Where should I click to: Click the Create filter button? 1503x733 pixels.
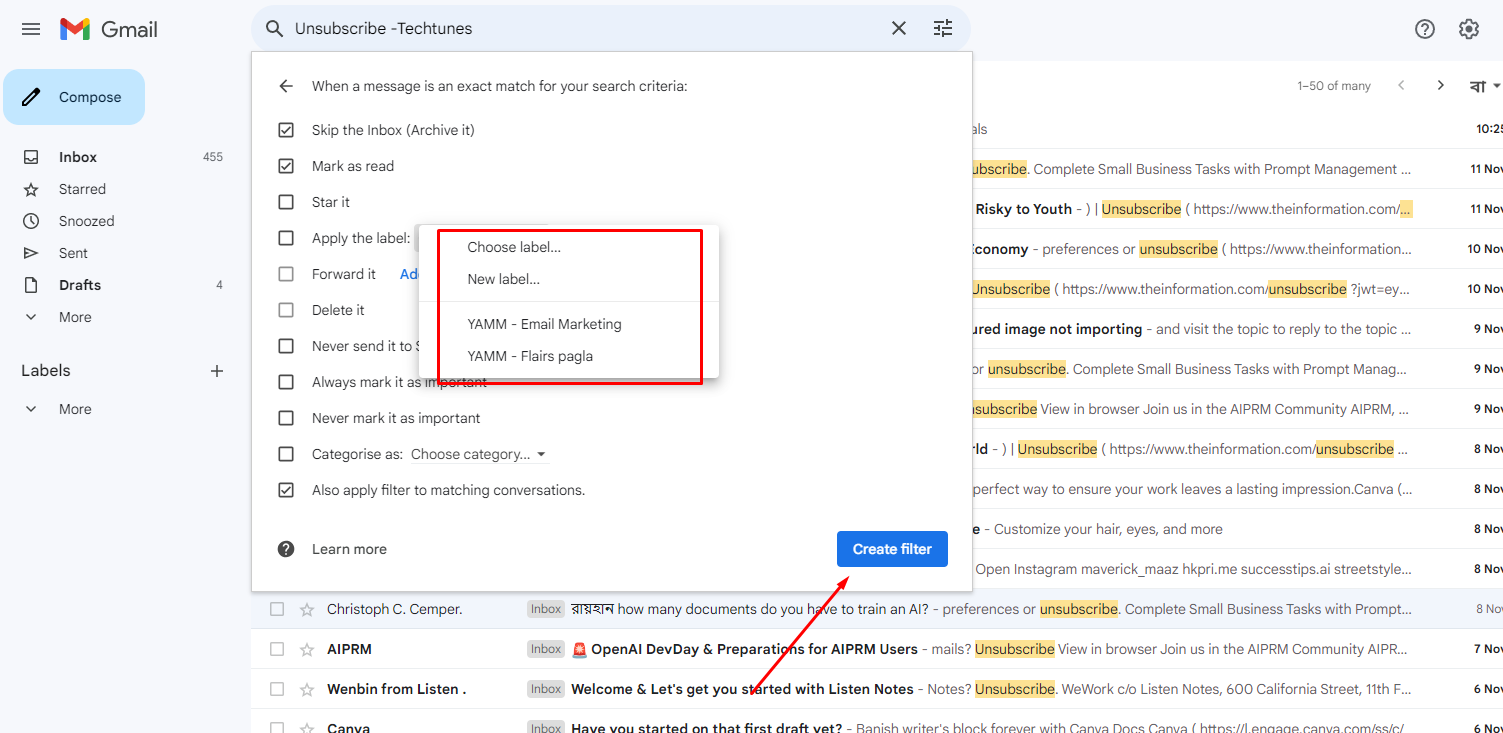click(x=892, y=549)
